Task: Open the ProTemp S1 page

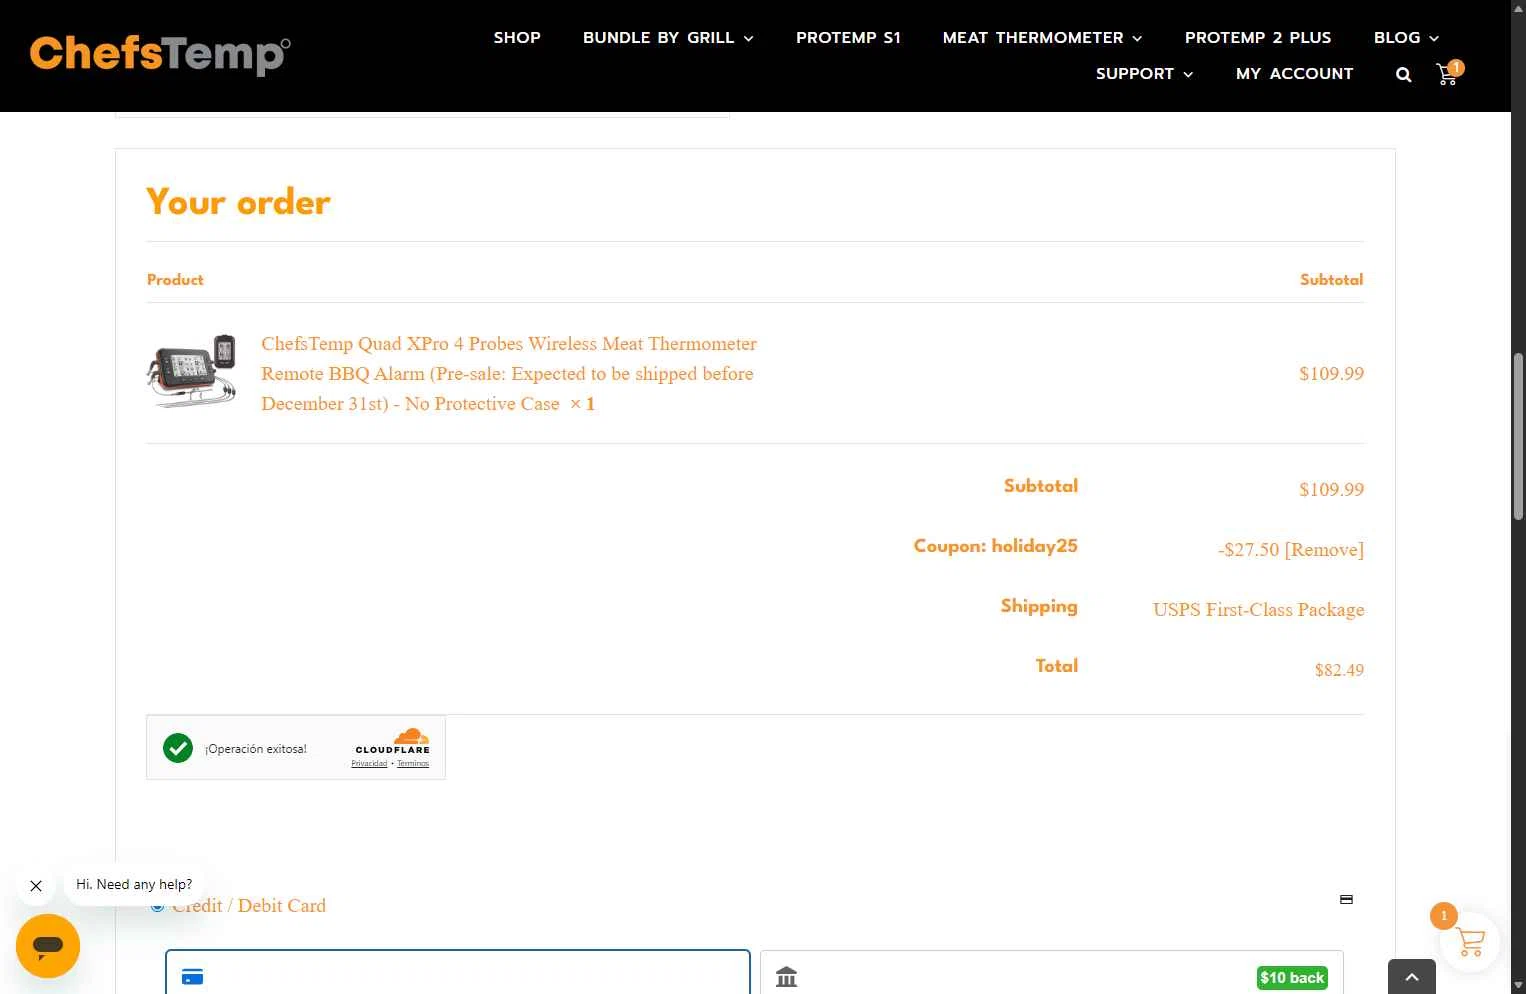Action: (x=848, y=38)
